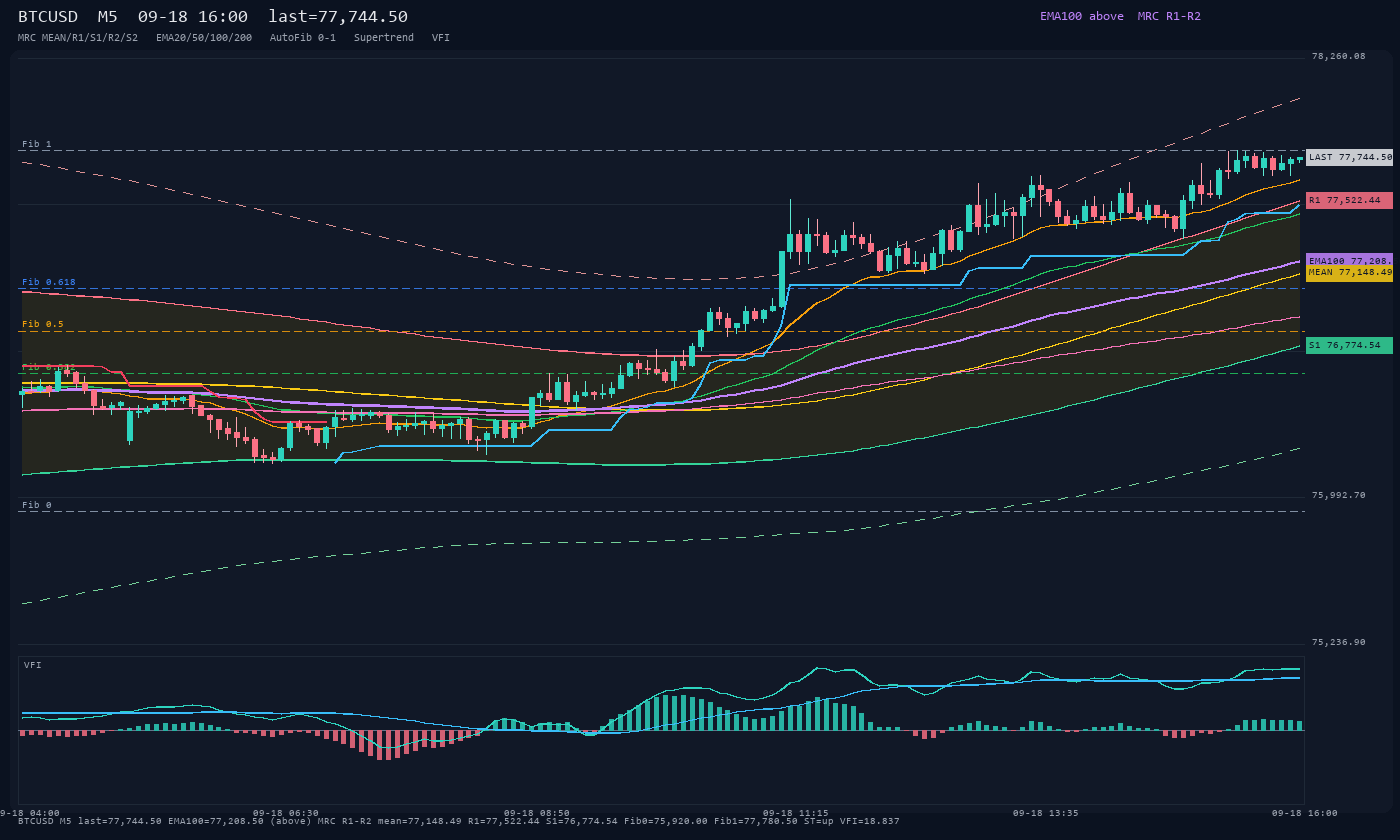Viewport: 1400px width, 840px height.
Task: Click the 09-18 13:35 time label
Action: pyautogui.click(x=1046, y=813)
